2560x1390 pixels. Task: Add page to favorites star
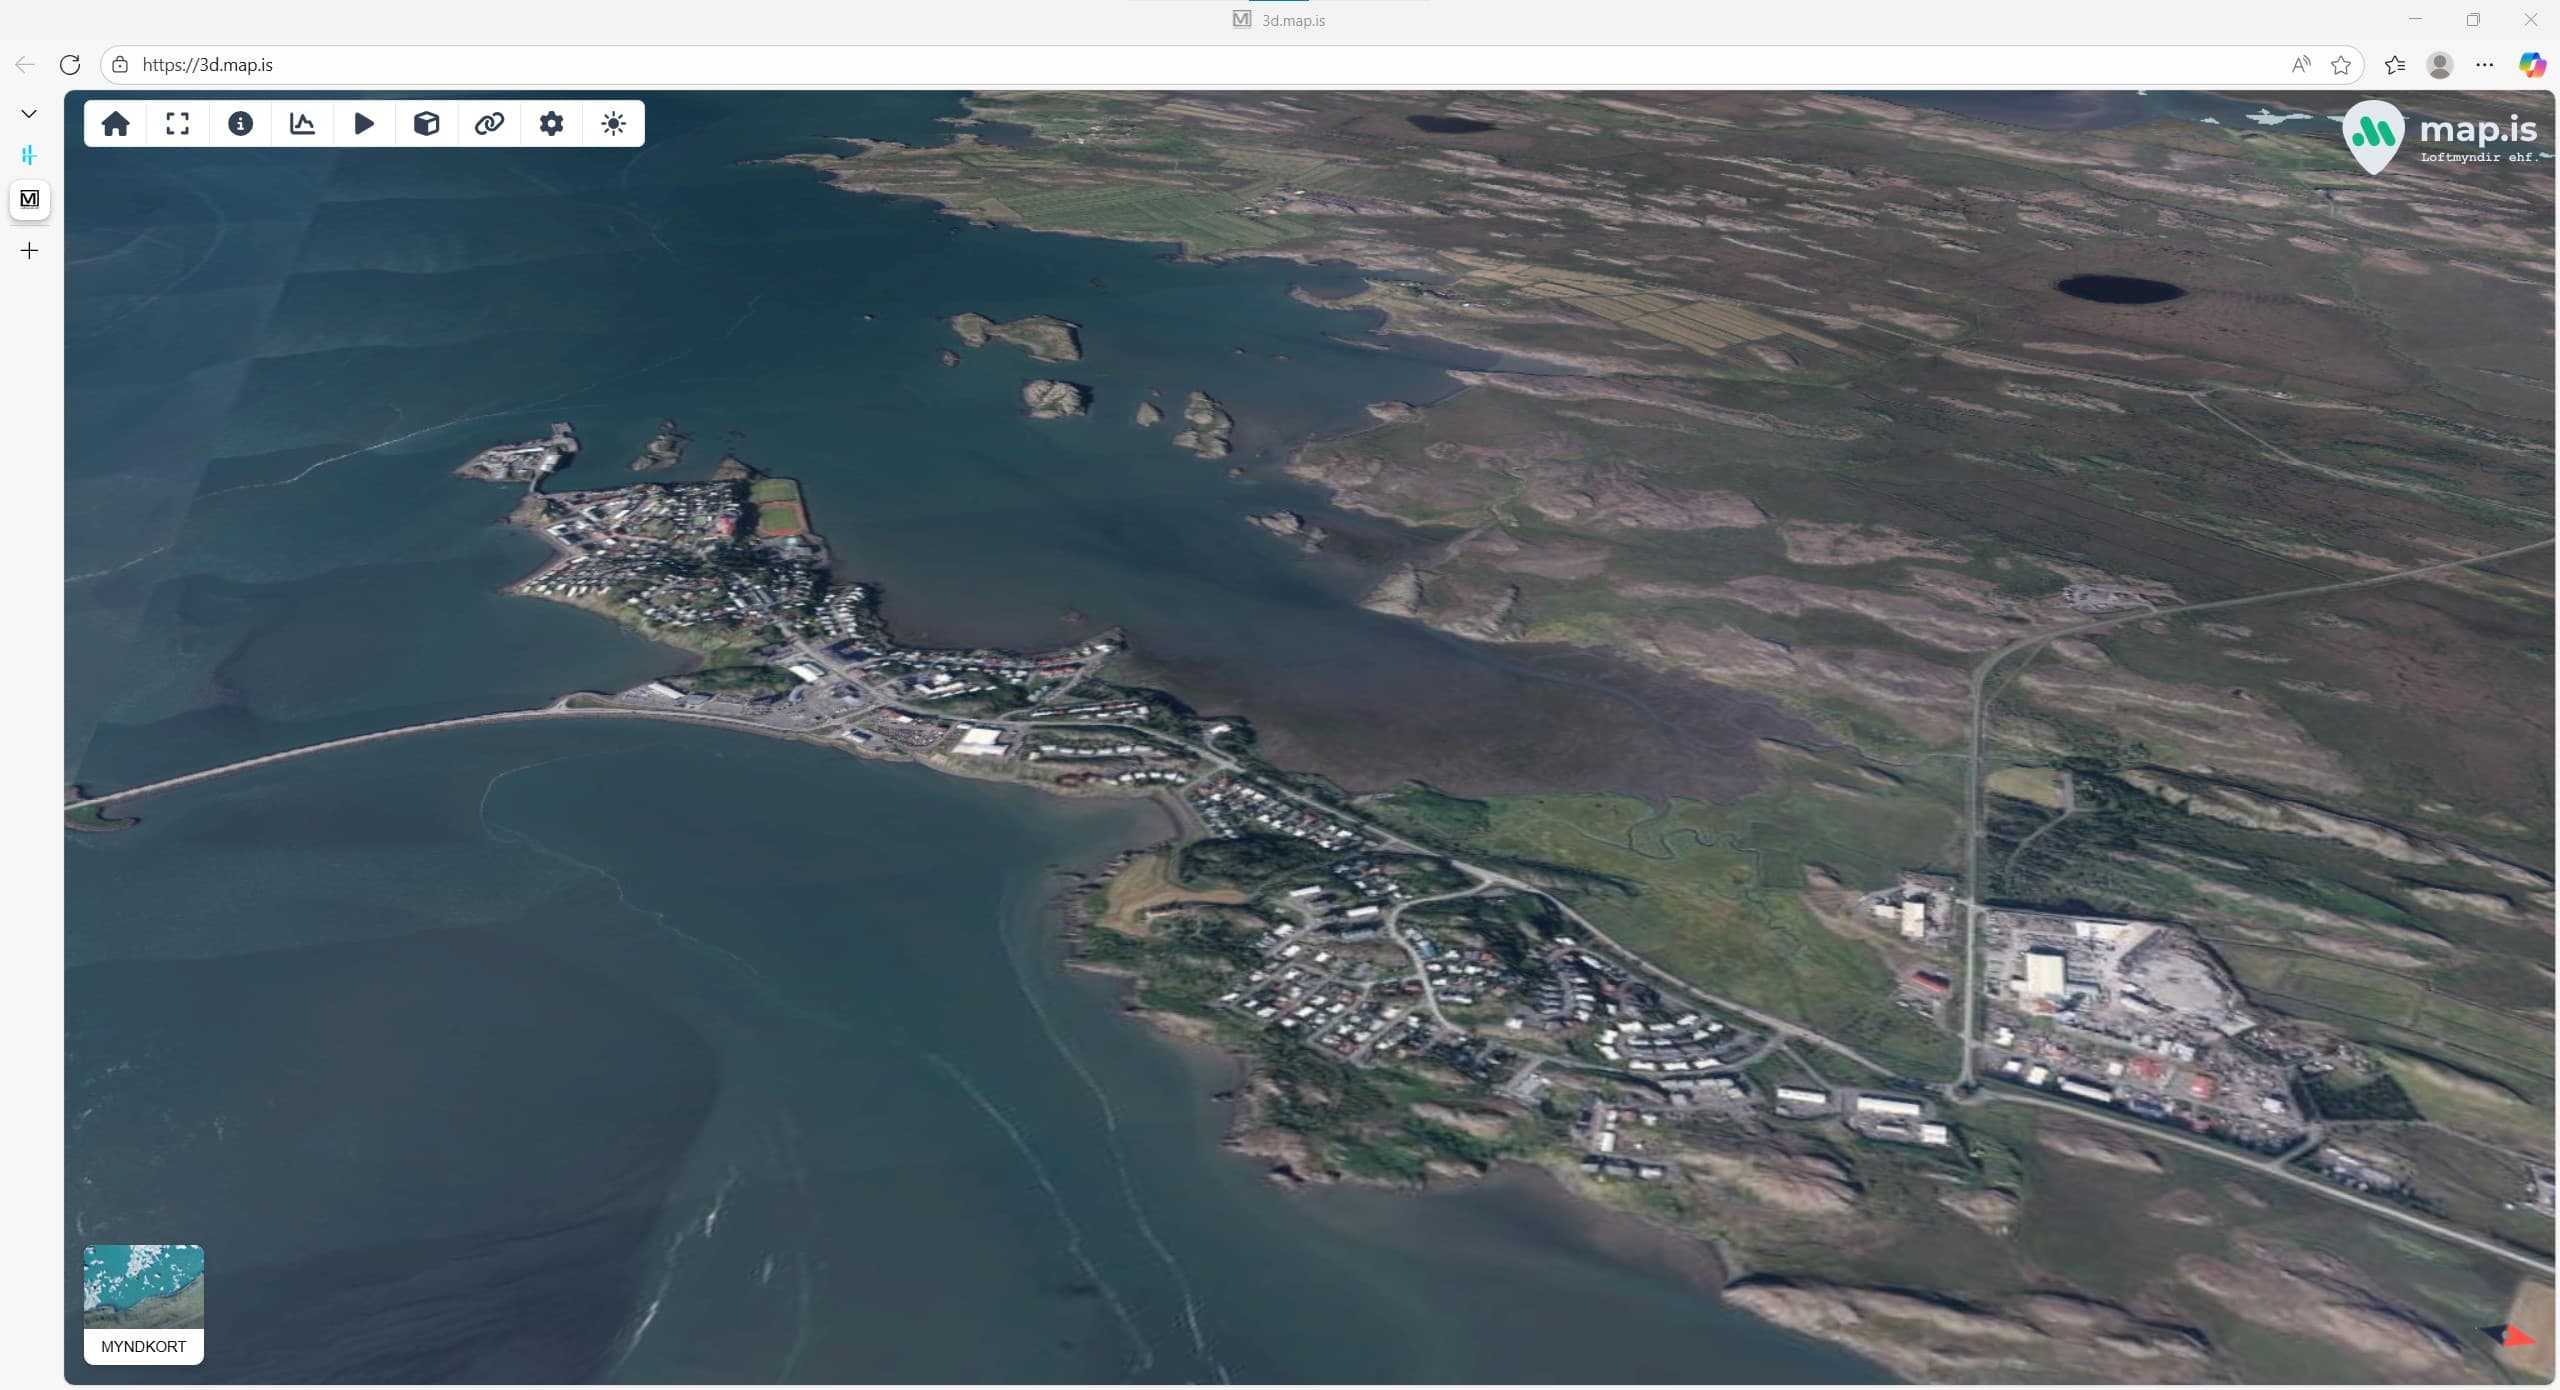click(x=2341, y=65)
